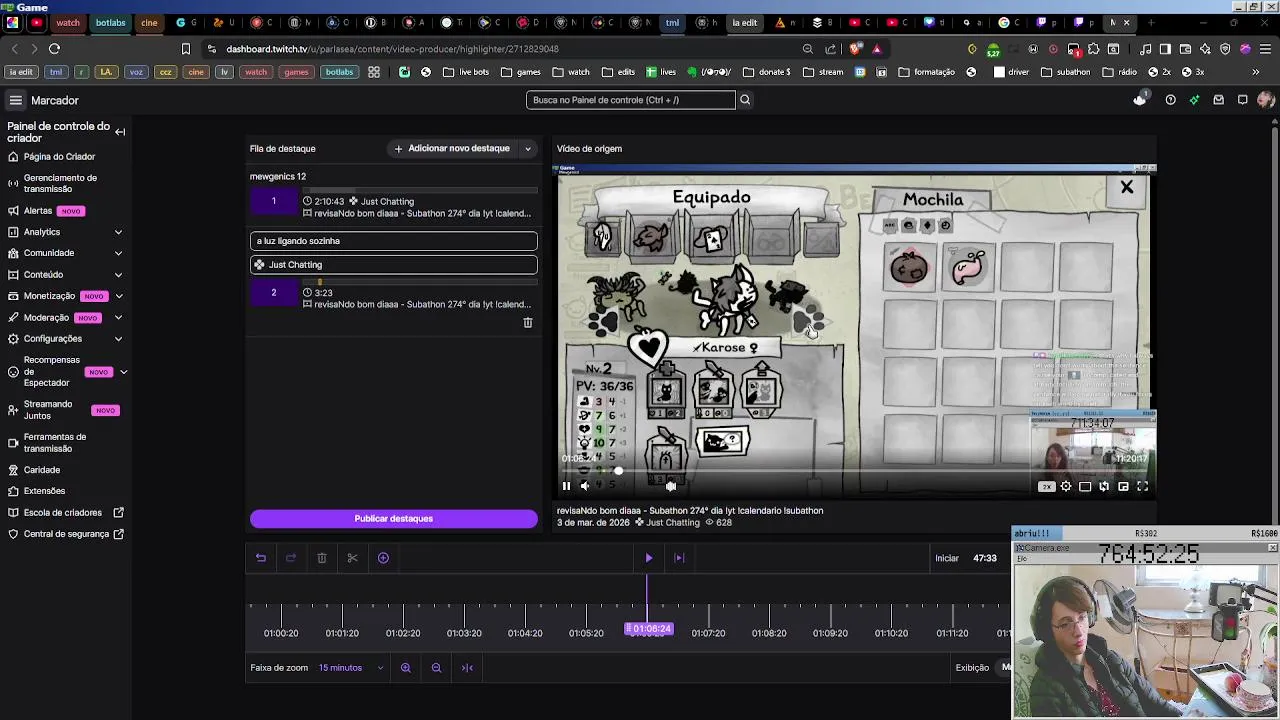Open the inbox mail icon in header
This screenshot has width=1280, height=720.
[1218, 100]
